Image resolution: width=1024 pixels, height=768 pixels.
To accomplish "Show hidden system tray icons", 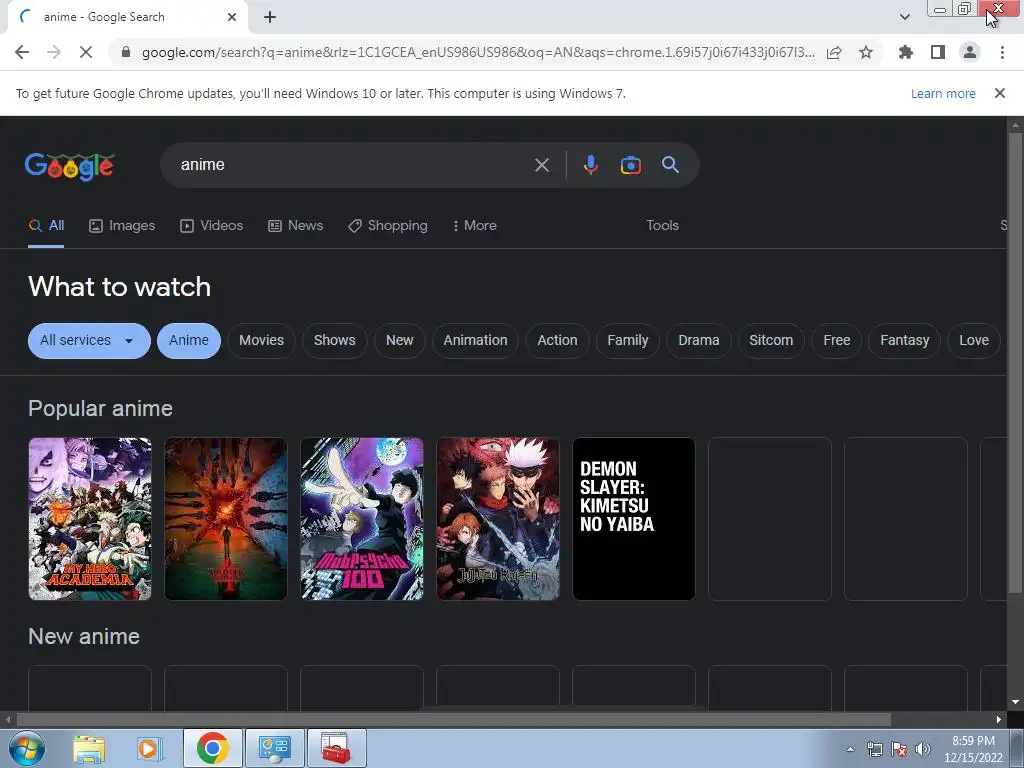I will click(850, 749).
